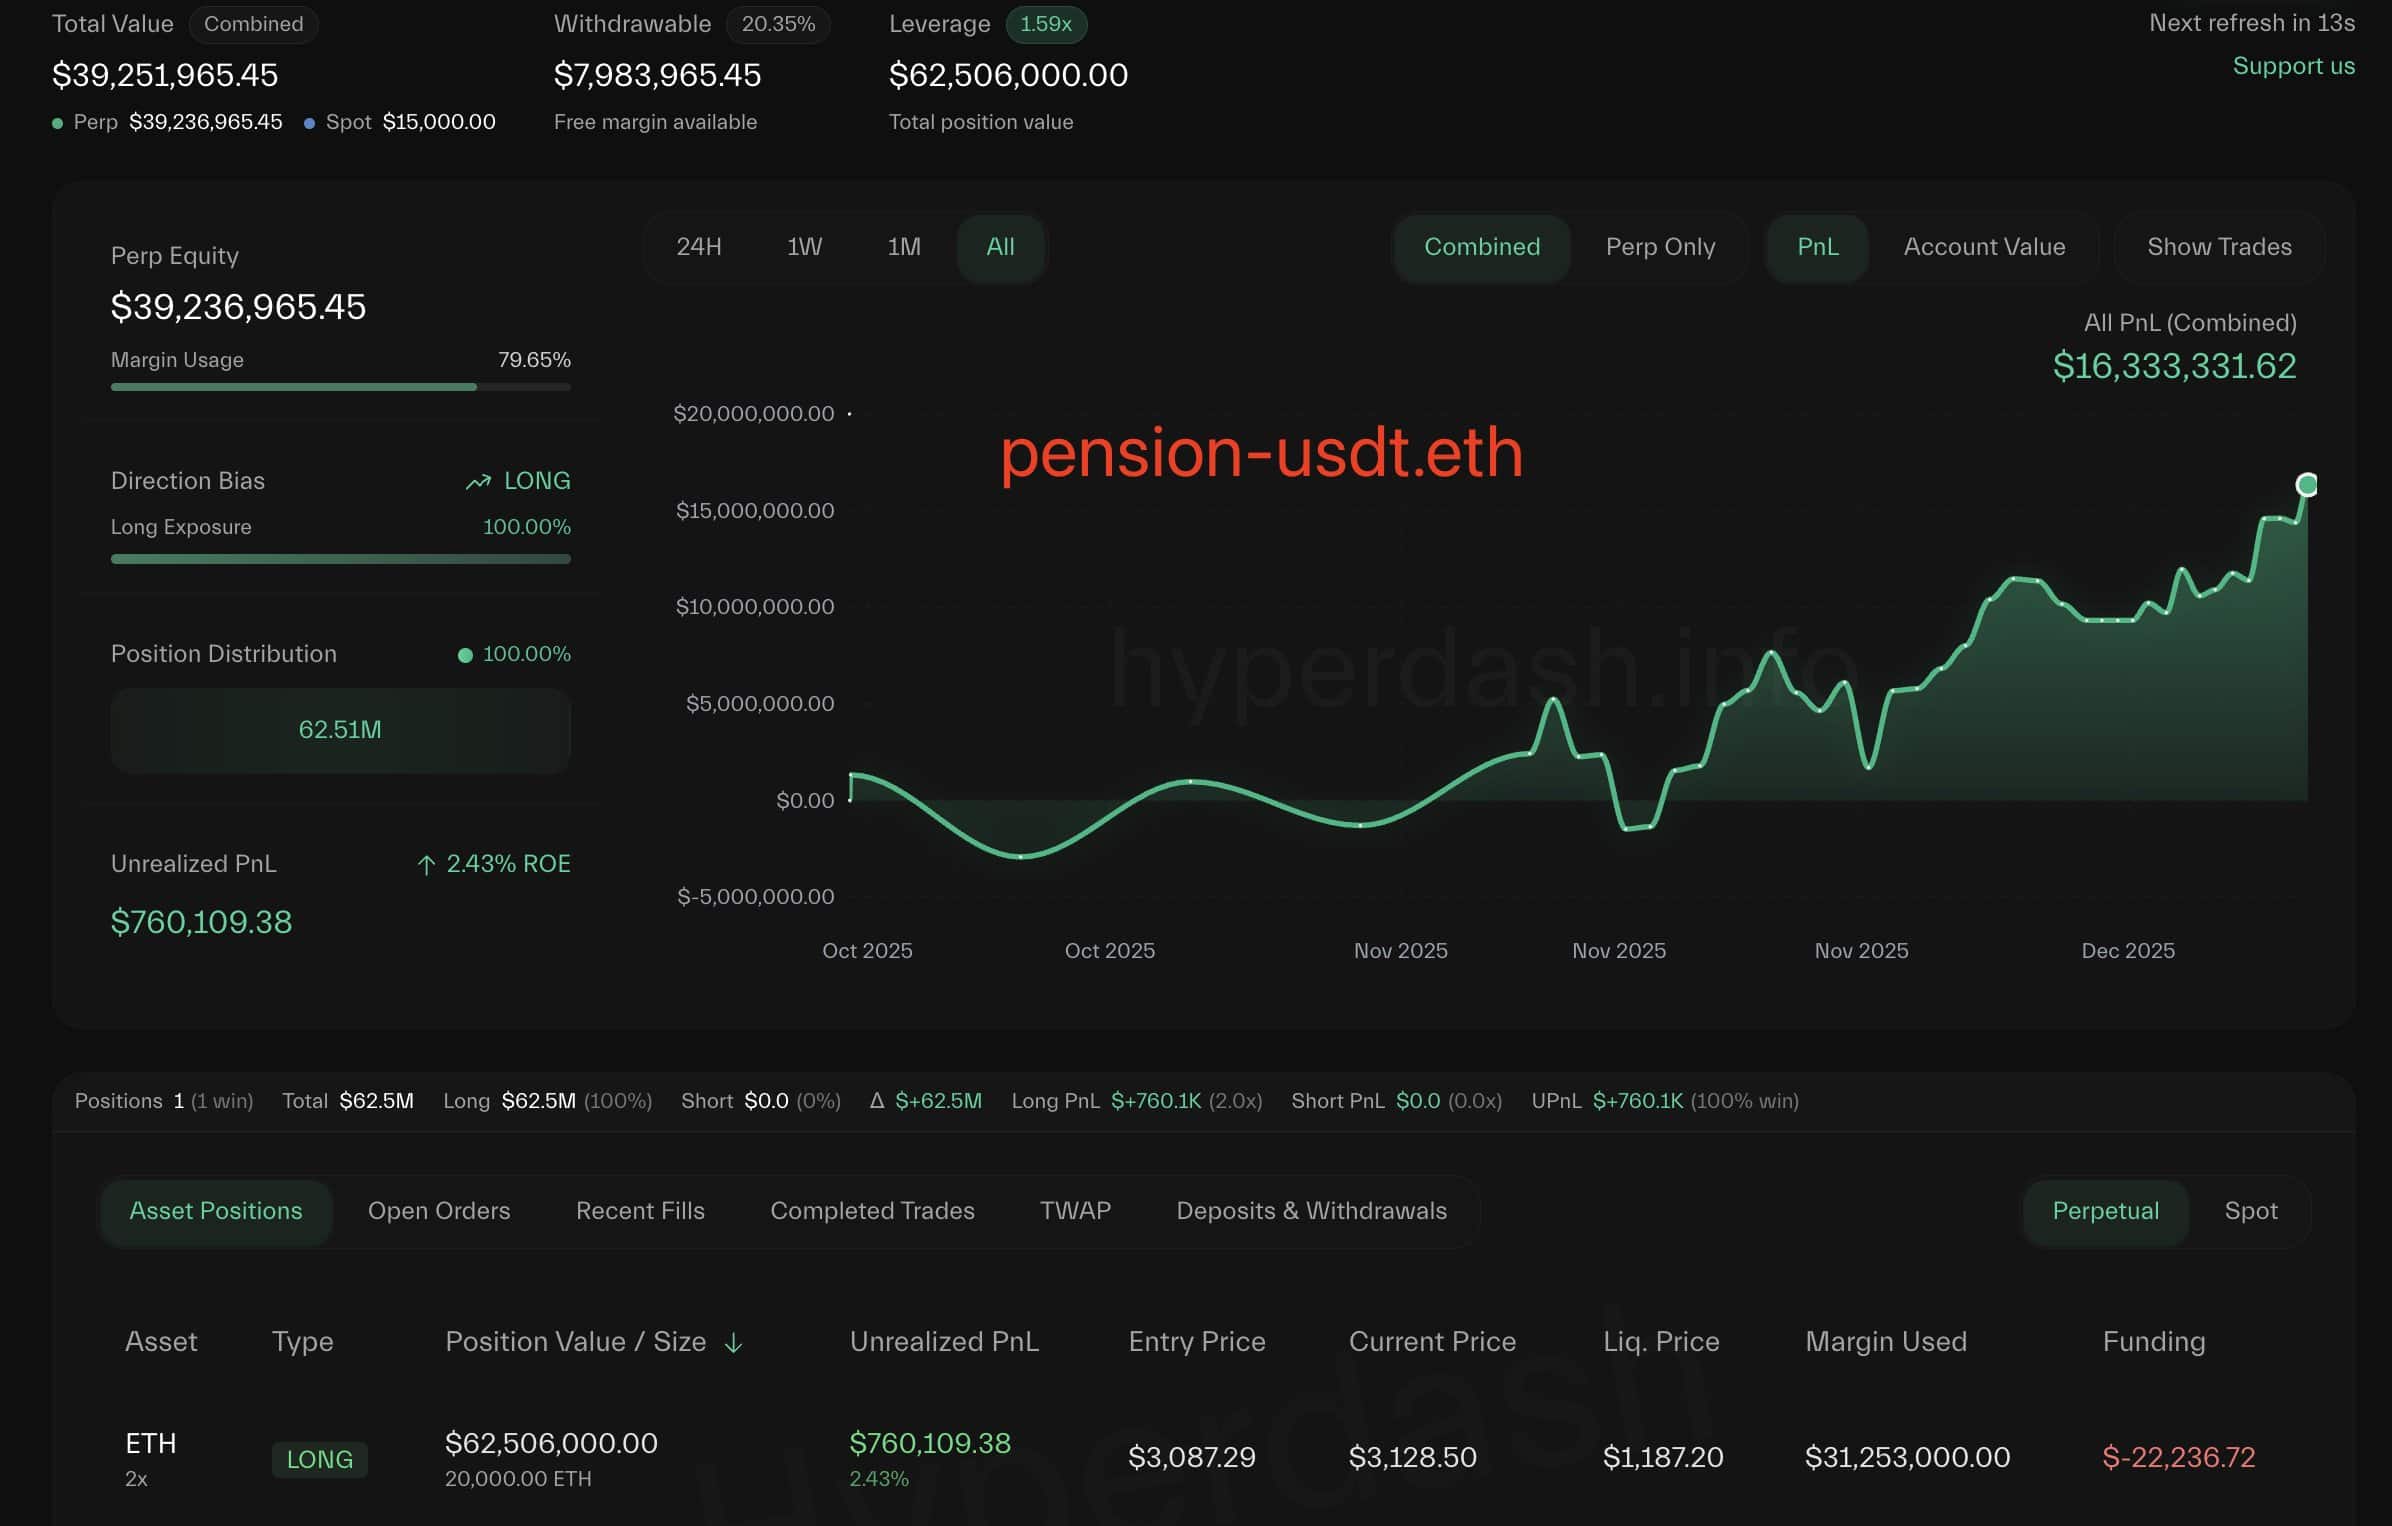Click the Combined badge beside Total Value
This screenshot has width=2392, height=1526.
click(253, 24)
